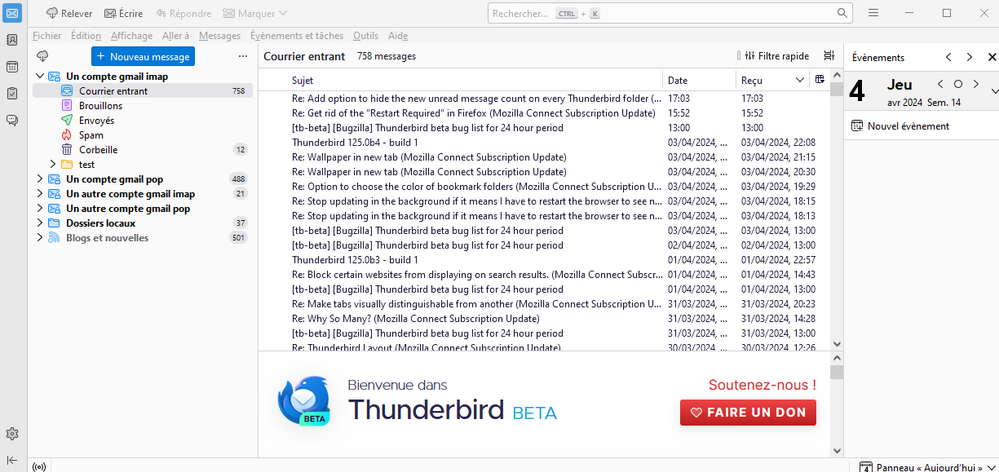Collapse the spaces toolbar with bottom-left arrow
The image size is (999, 472).
(12, 459)
